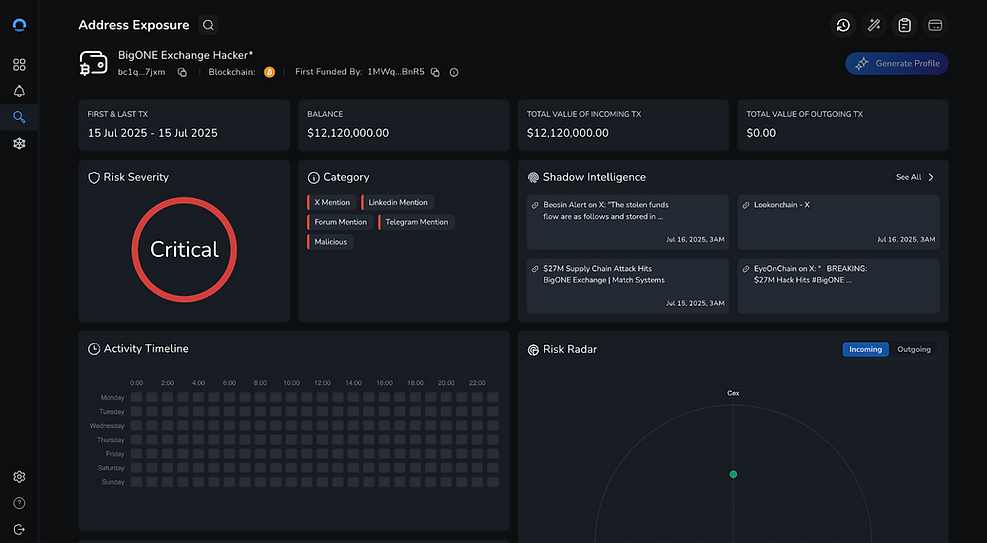Image resolution: width=987 pixels, height=543 pixels.
Task: Click the 1MWq...BnR5 funded-by address
Action: 396,72
